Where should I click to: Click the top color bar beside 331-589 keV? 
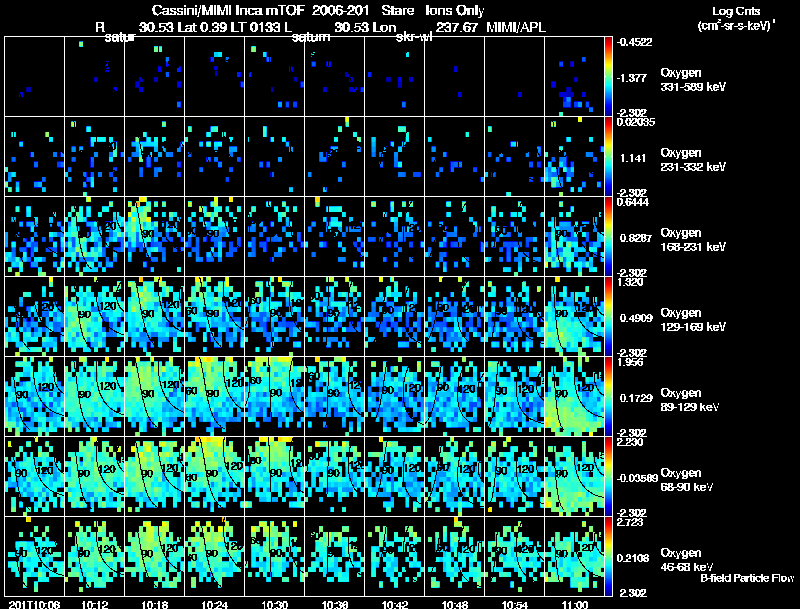click(608, 77)
